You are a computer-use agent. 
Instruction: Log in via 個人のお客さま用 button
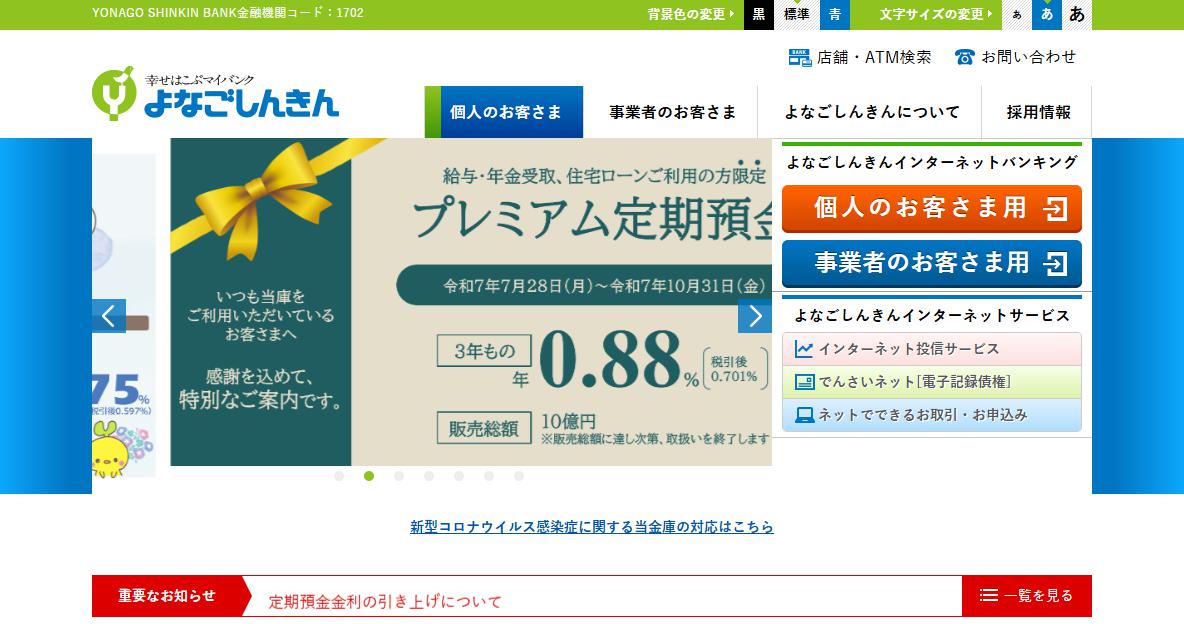point(932,209)
